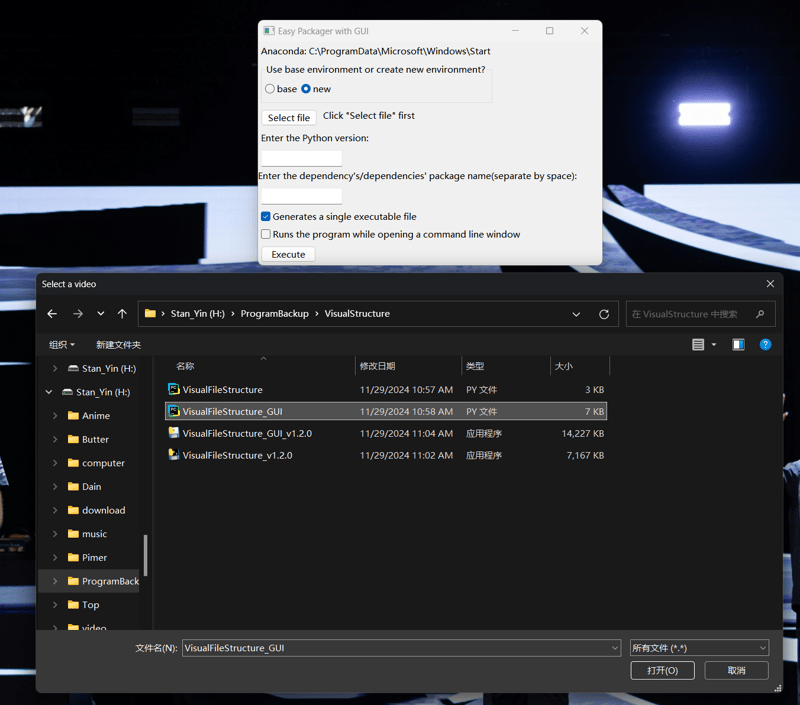Click the VisualFileStructure PY file icon
The width and height of the screenshot is (800, 705).
tap(174, 389)
